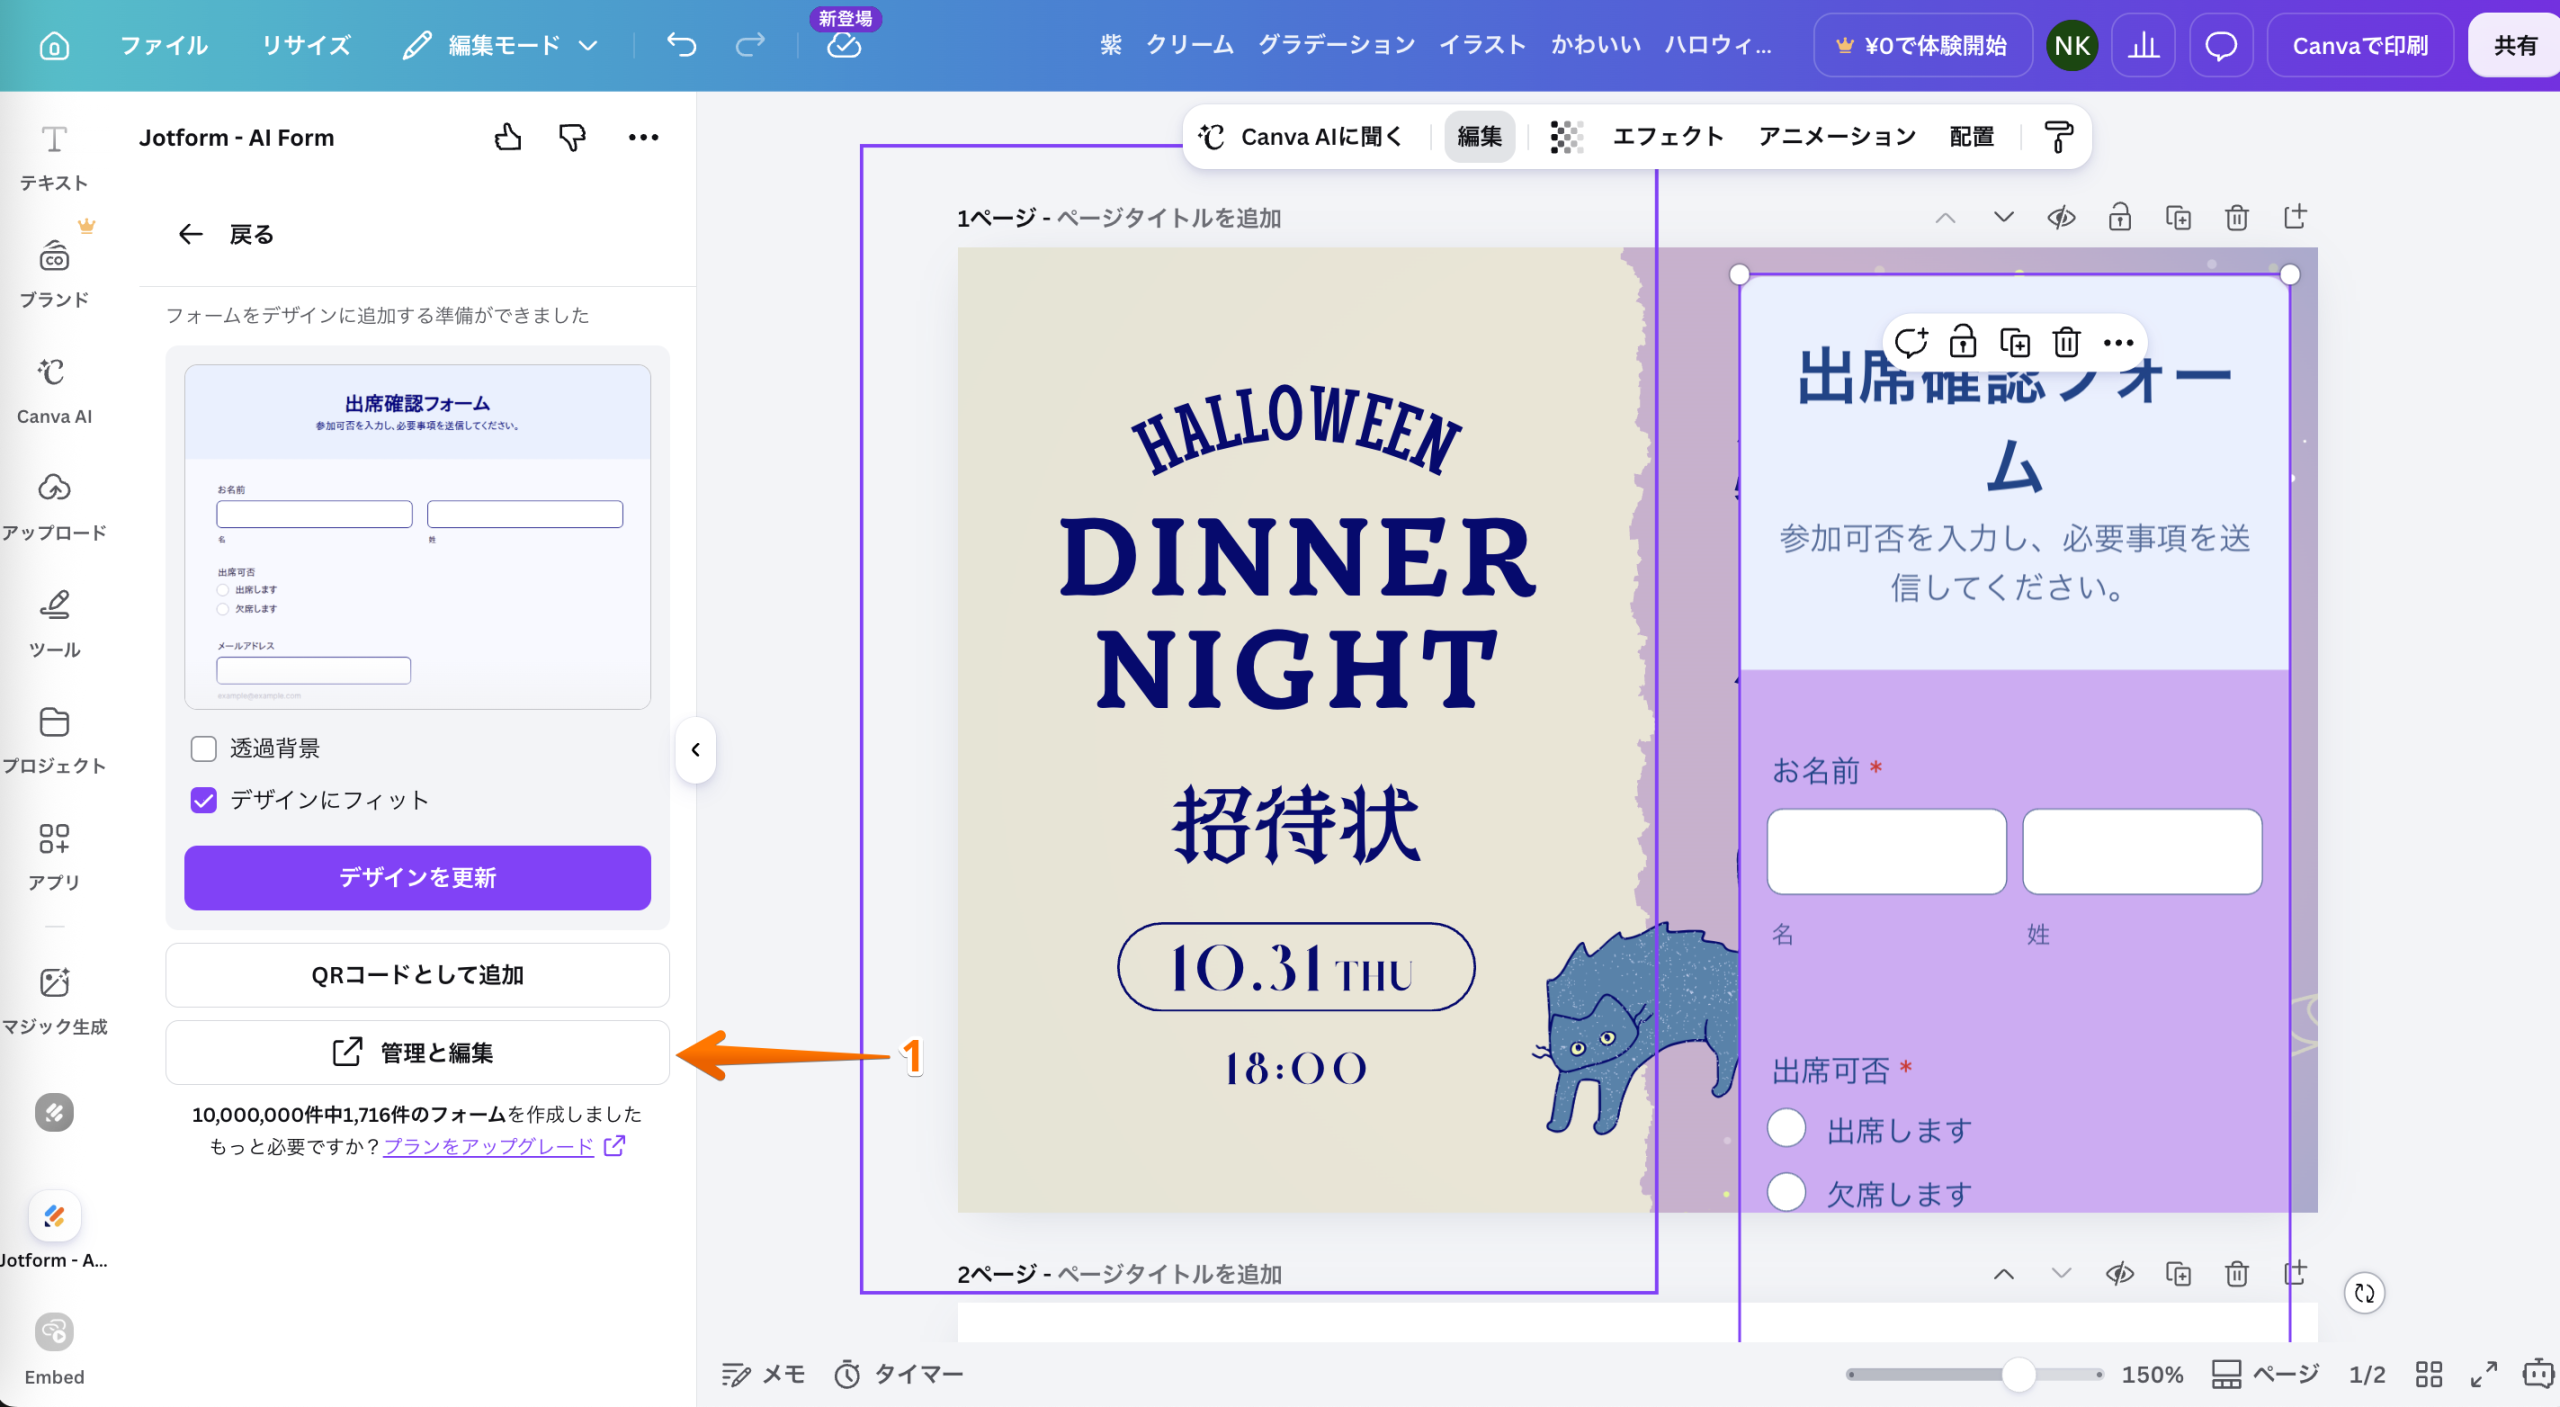The height and width of the screenshot is (1407, 2560).
Task: Open 配置 in toolbar
Action: (1972, 137)
